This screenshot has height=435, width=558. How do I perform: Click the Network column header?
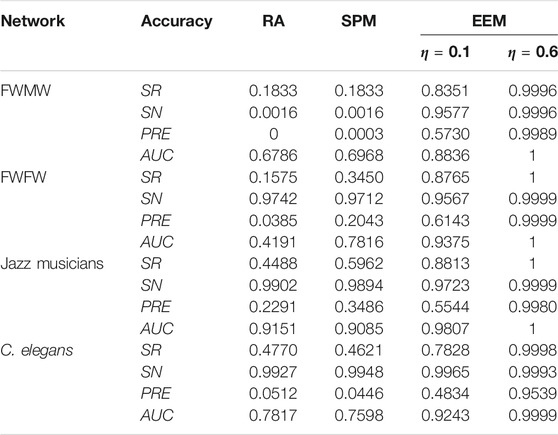pos(33,21)
